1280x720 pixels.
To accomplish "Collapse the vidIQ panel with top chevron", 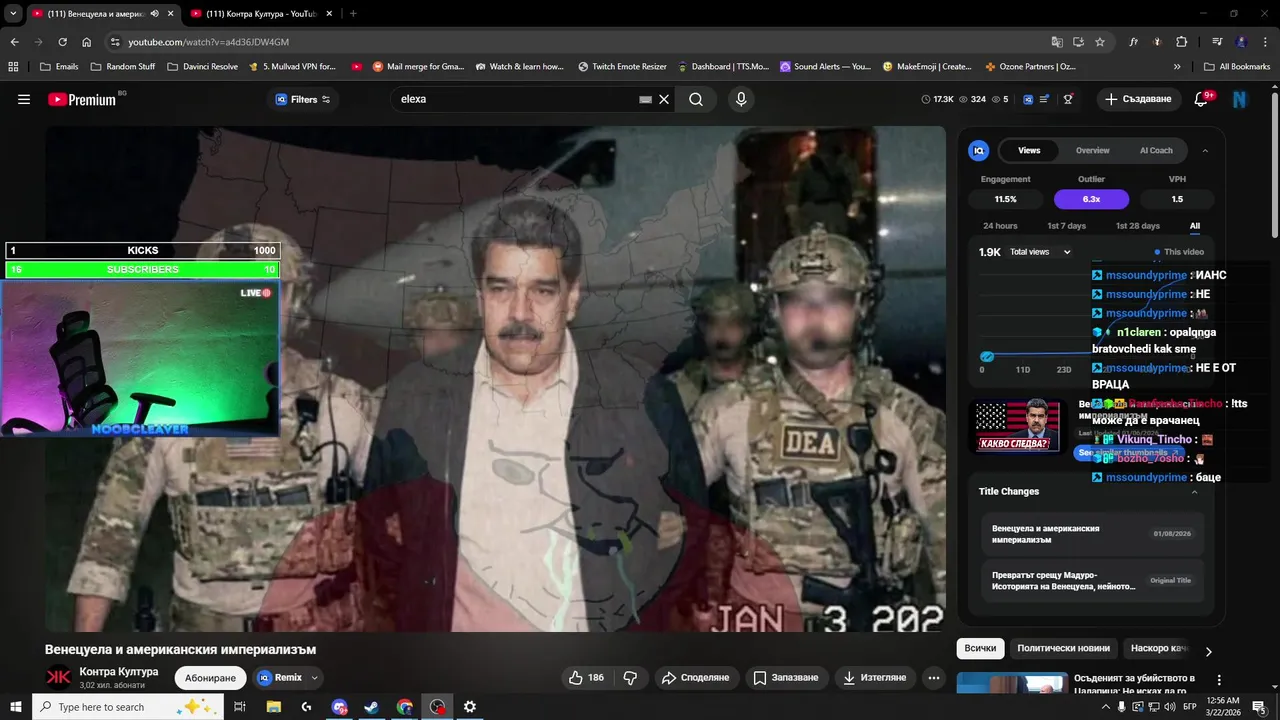I will (x=1205, y=150).
